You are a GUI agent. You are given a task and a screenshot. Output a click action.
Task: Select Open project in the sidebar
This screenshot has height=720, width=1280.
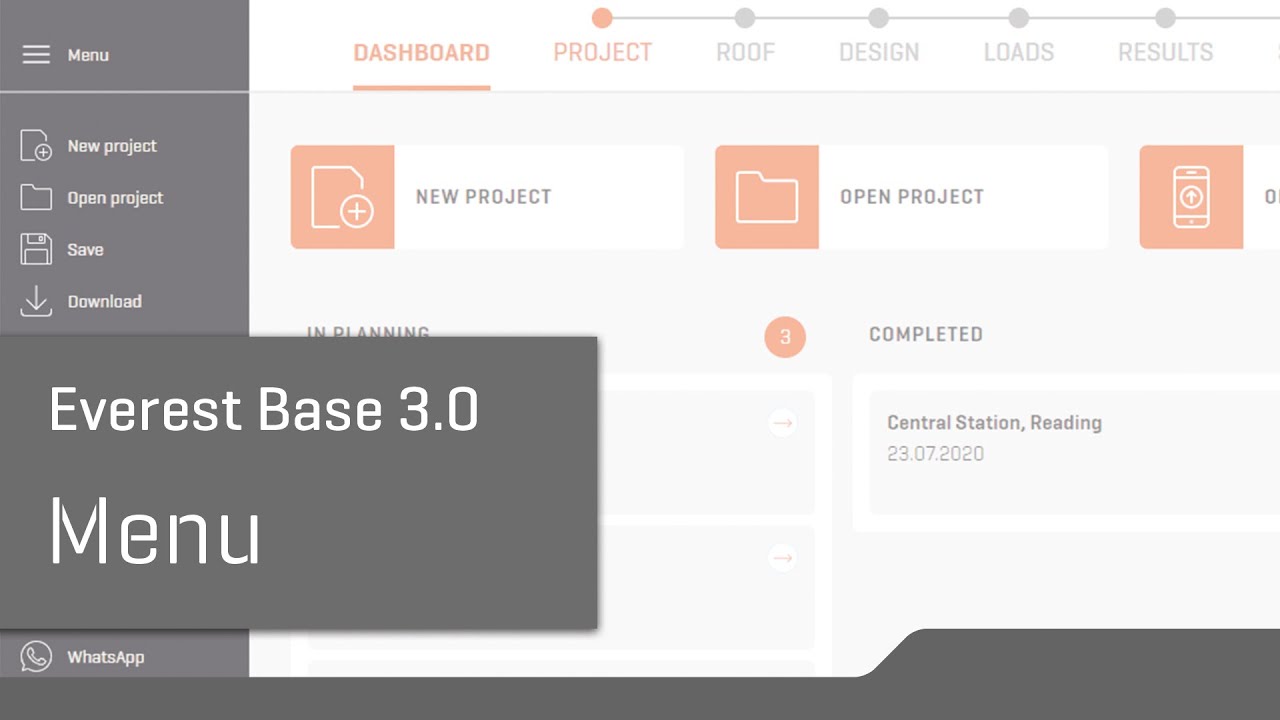tap(115, 198)
